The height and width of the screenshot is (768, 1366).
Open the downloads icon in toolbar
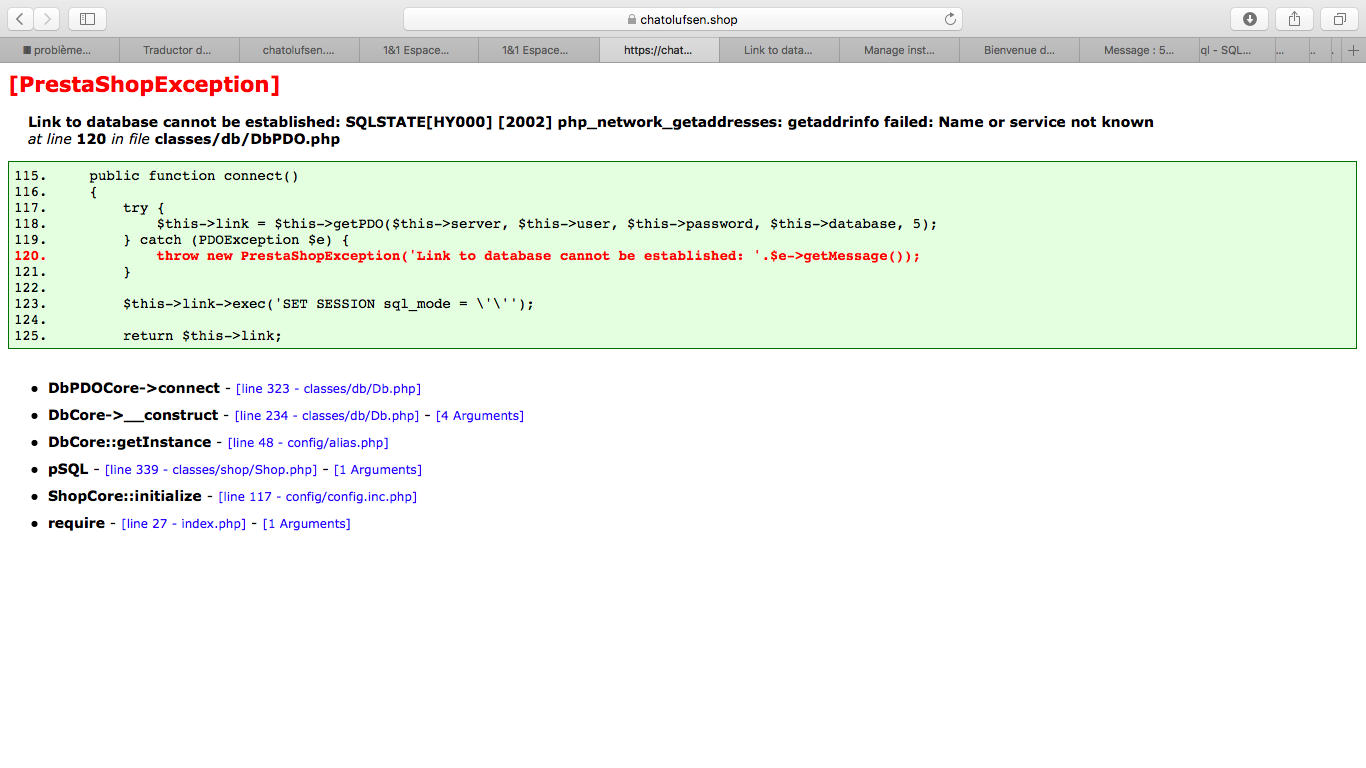point(1250,19)
